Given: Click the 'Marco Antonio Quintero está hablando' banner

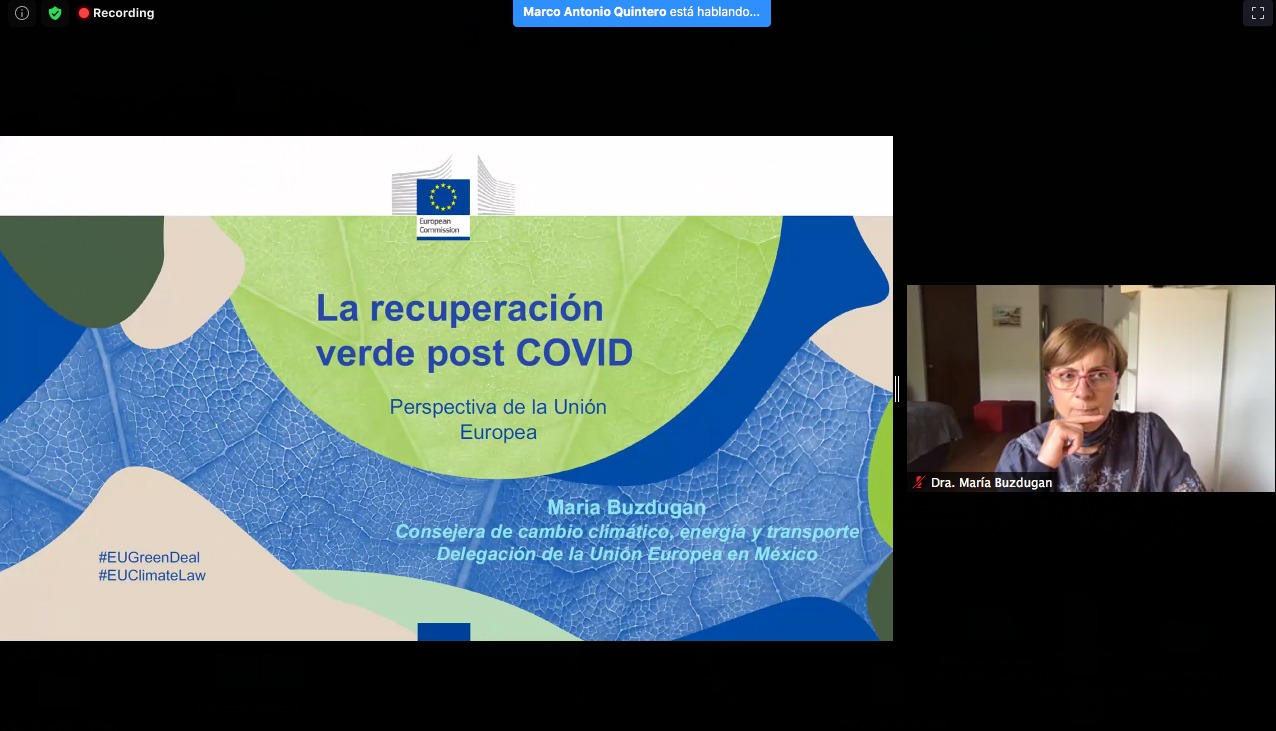Looking at the screenshot, I should tap(641, 13).
